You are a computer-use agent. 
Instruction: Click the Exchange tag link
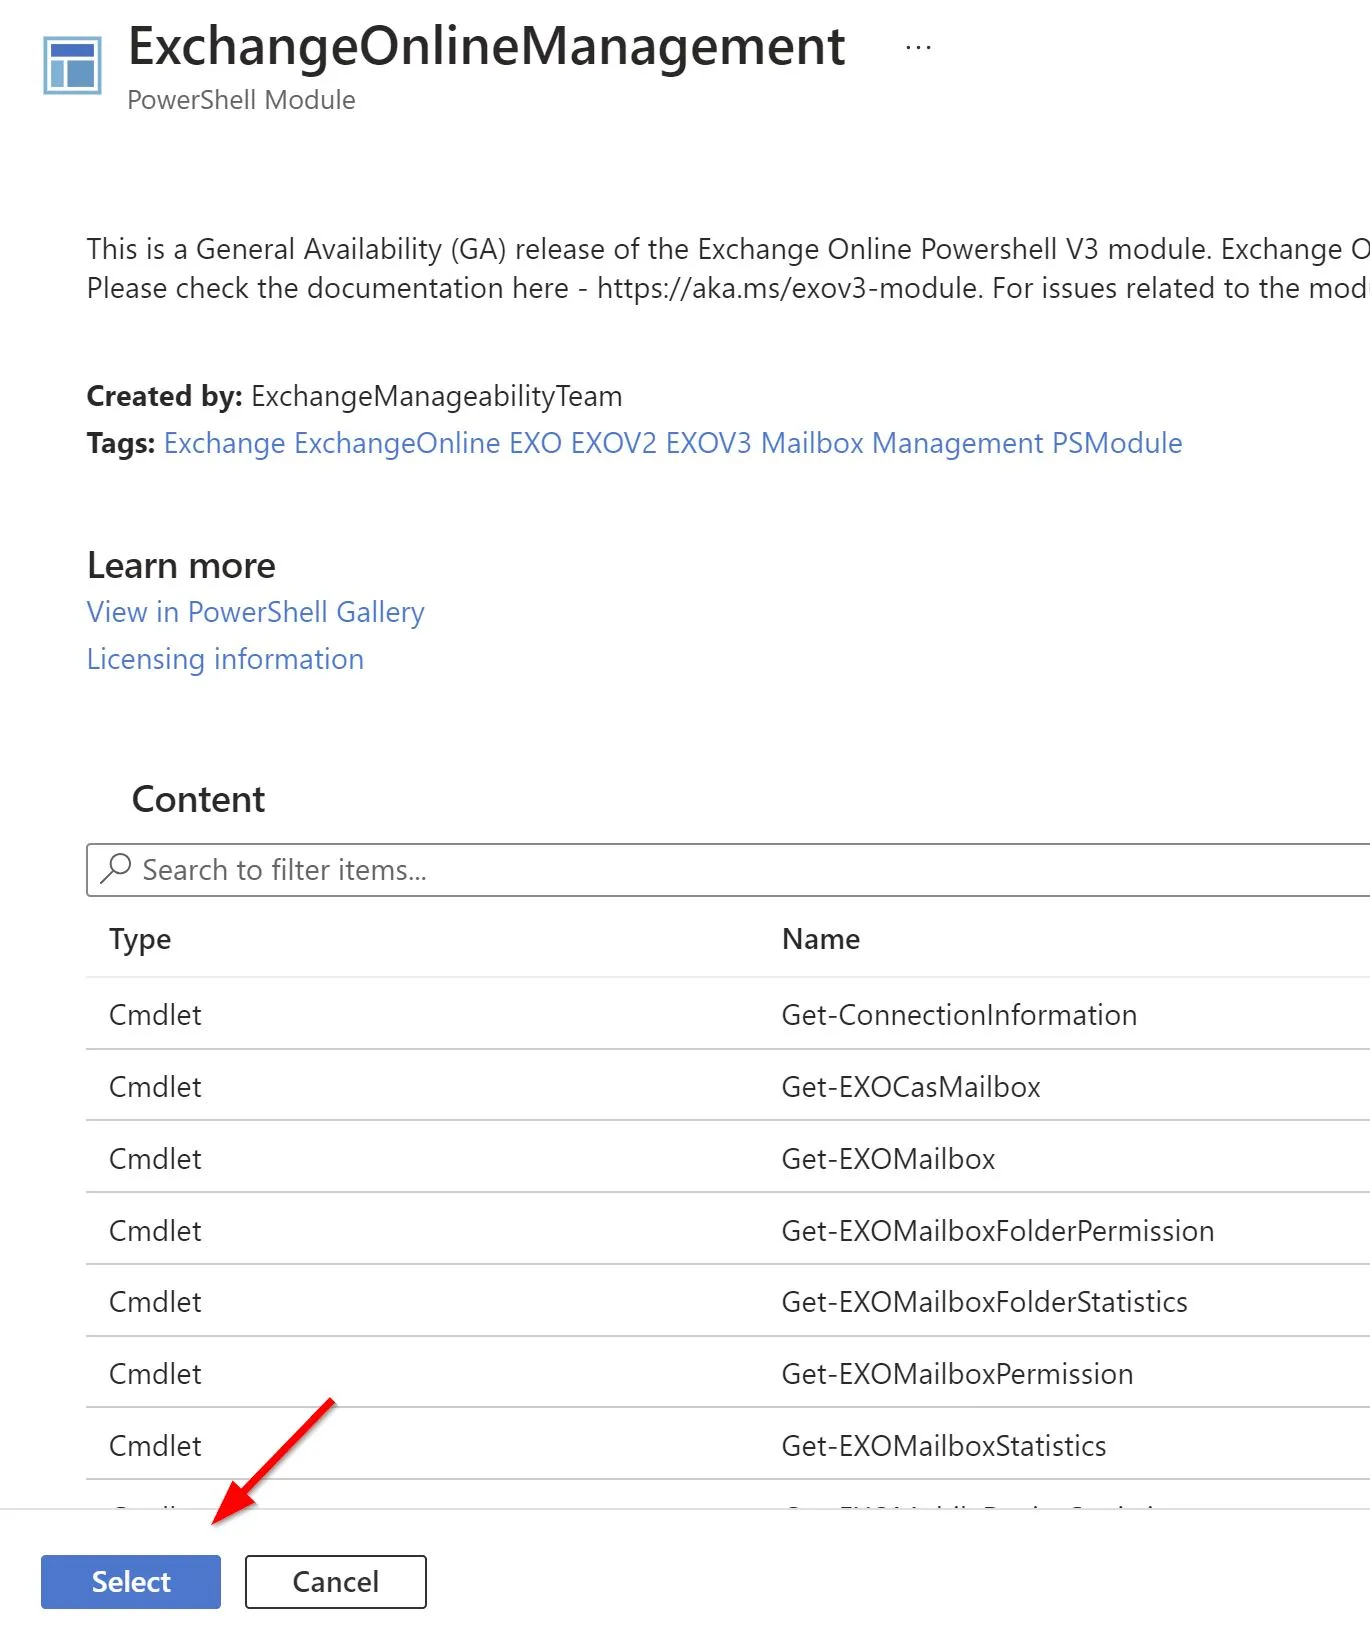click(x=225, y=443)
